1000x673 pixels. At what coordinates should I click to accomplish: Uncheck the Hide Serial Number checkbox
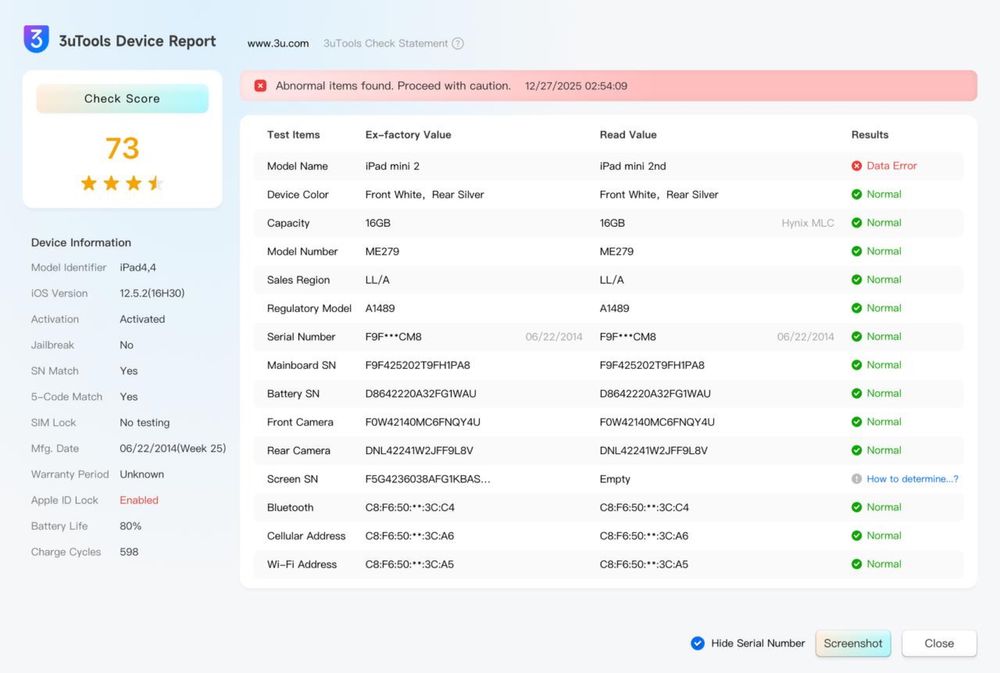point(698,643)
